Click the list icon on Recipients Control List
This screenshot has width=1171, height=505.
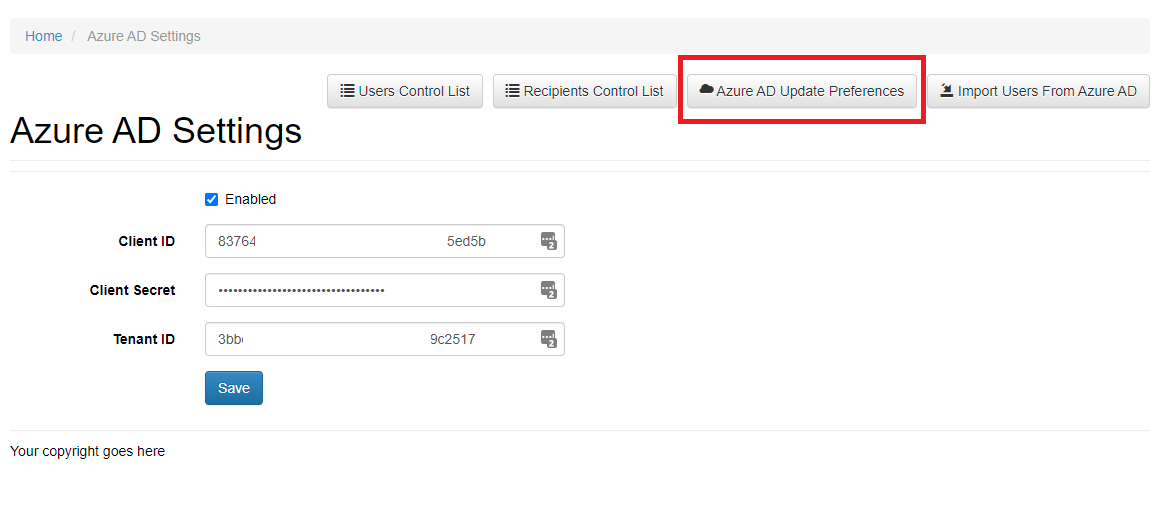pos(512,91)
